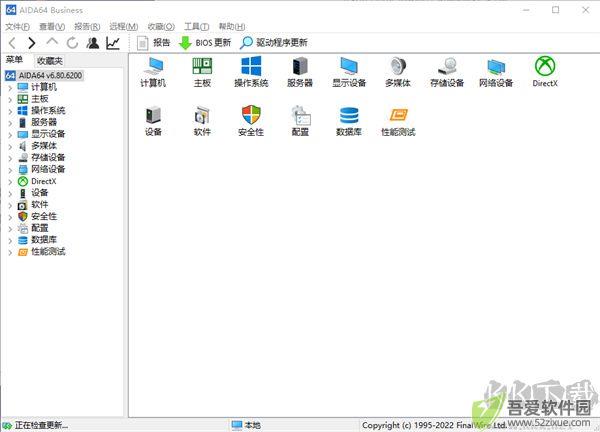Select 配置 in the left tree
The image size is (600, 432).
40,228
